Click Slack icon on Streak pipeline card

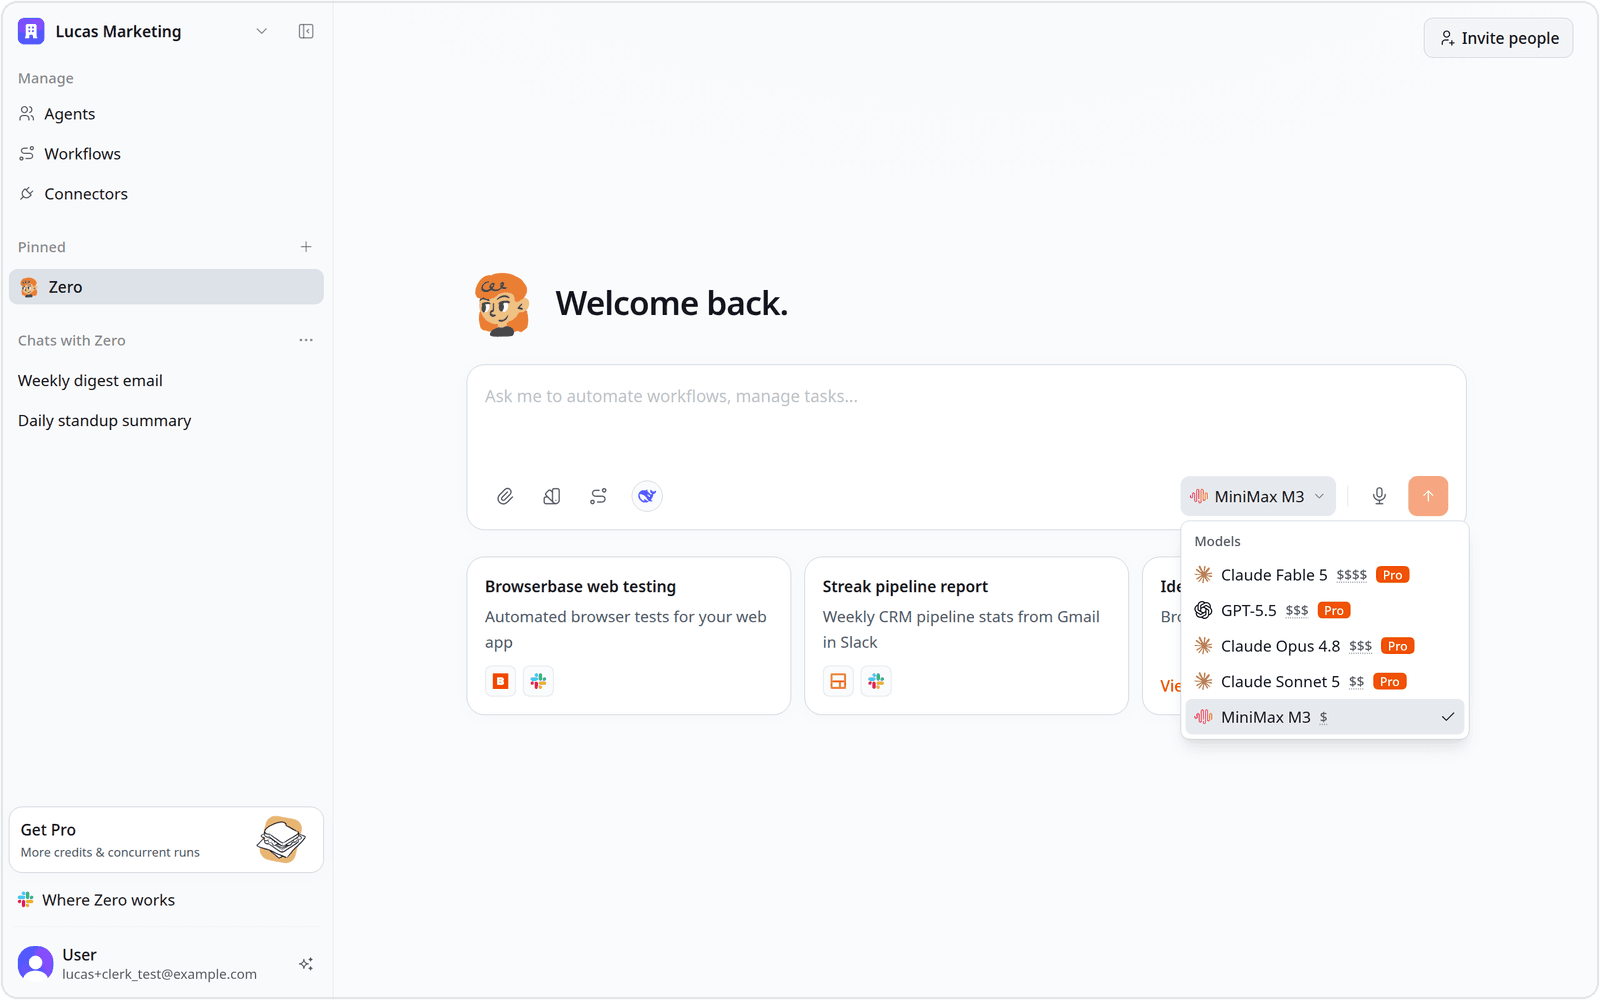coord(877,682)
